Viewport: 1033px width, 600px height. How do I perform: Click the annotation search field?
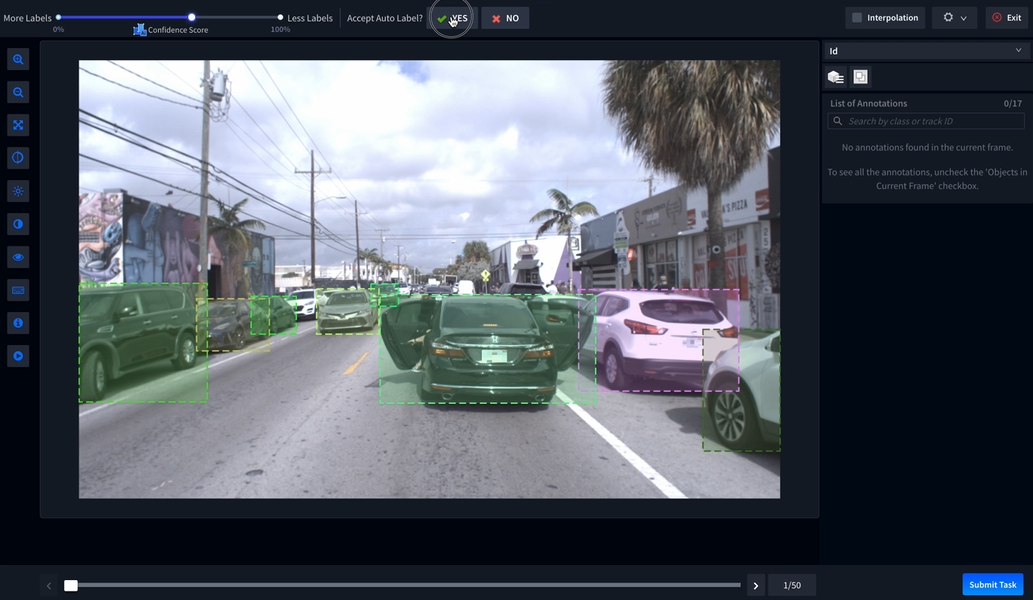926,121
